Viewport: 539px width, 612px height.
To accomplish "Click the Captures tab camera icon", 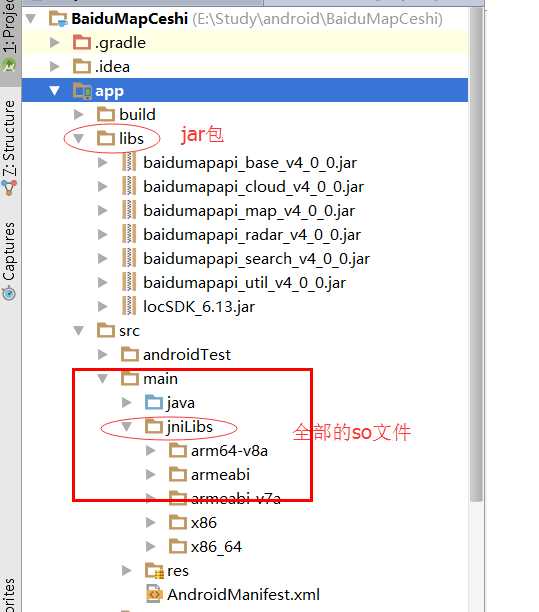I will (9, 293).
